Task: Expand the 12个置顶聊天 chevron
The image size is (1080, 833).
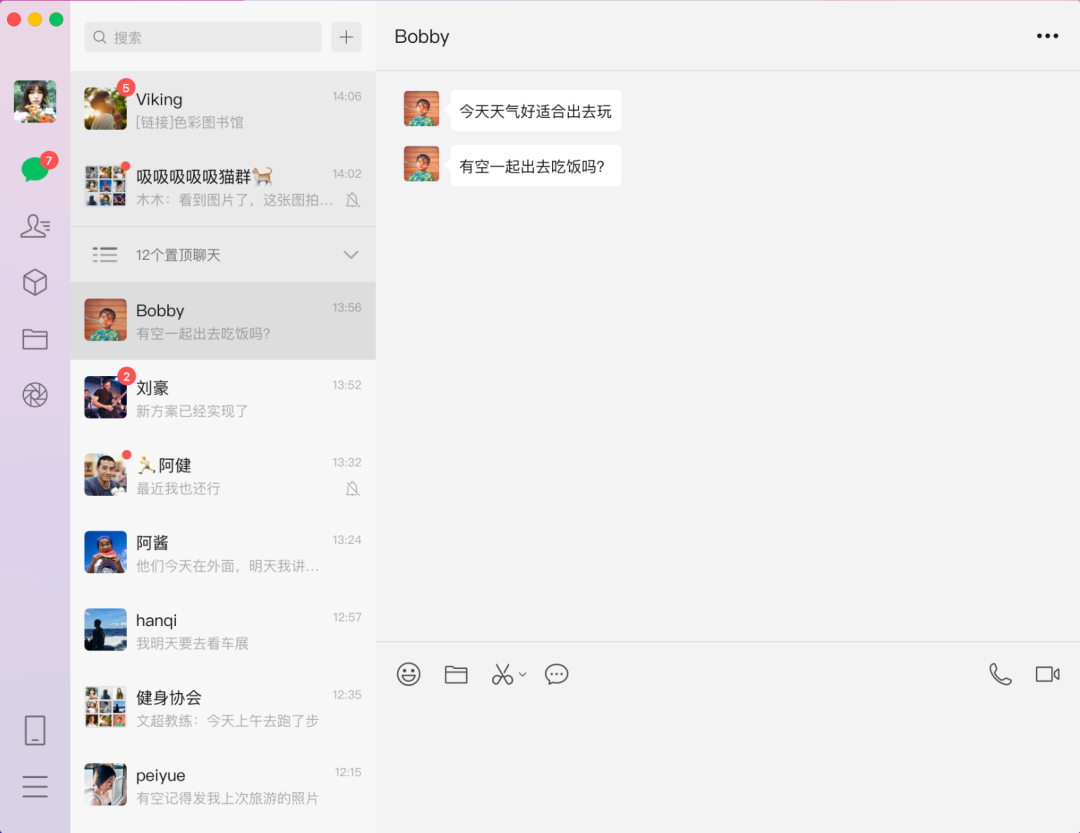Action: point(351,255)
